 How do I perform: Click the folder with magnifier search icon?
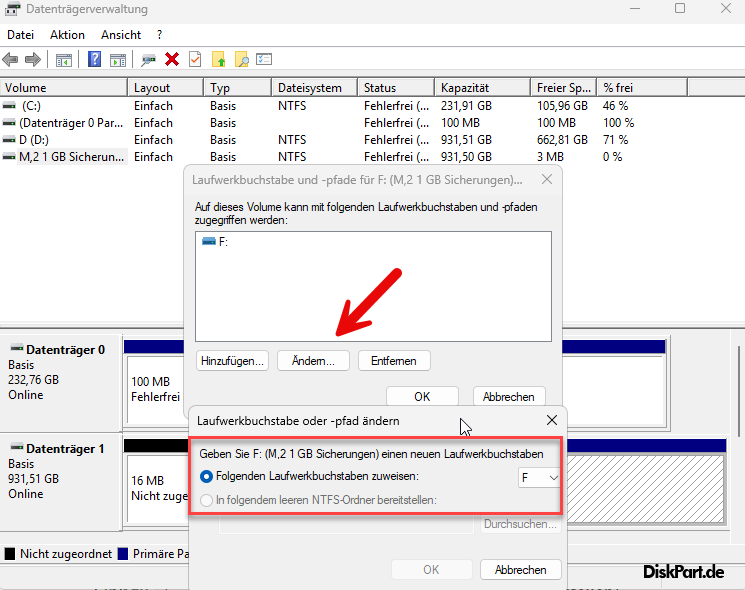click(x=241, y=60)
